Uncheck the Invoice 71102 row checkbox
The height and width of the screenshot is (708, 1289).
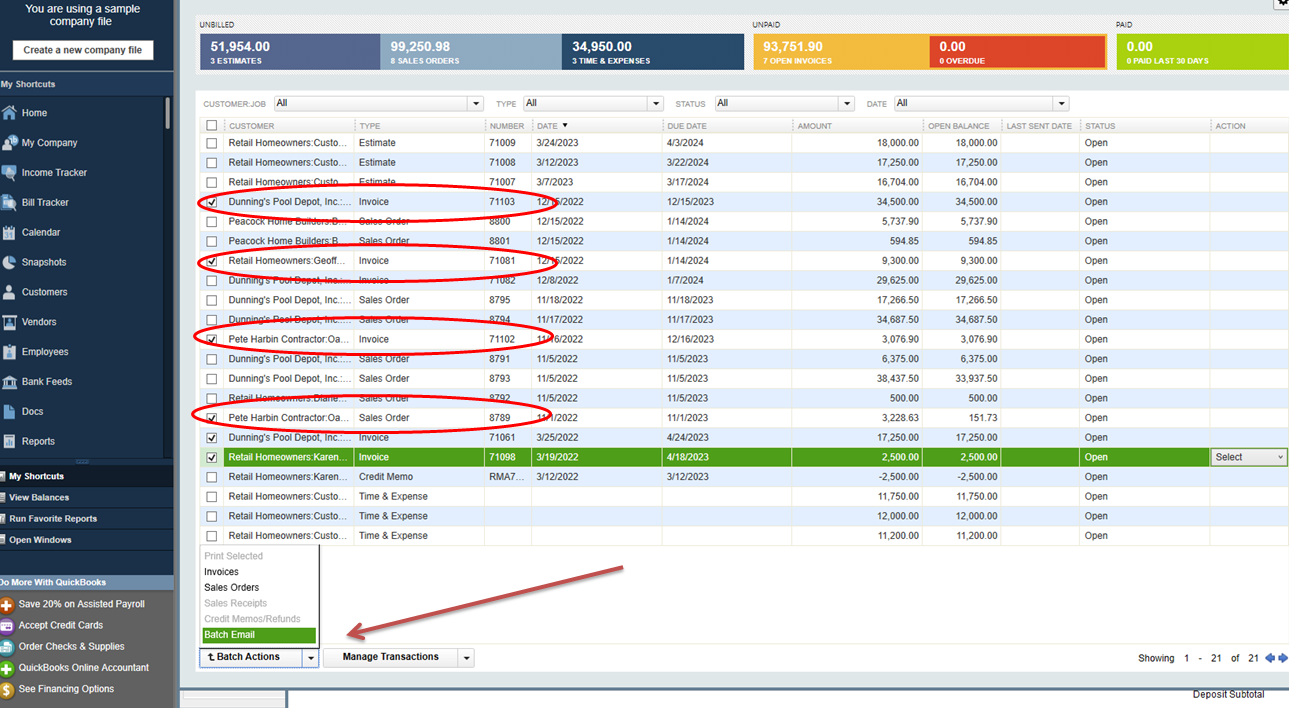(x=211, y=339)
